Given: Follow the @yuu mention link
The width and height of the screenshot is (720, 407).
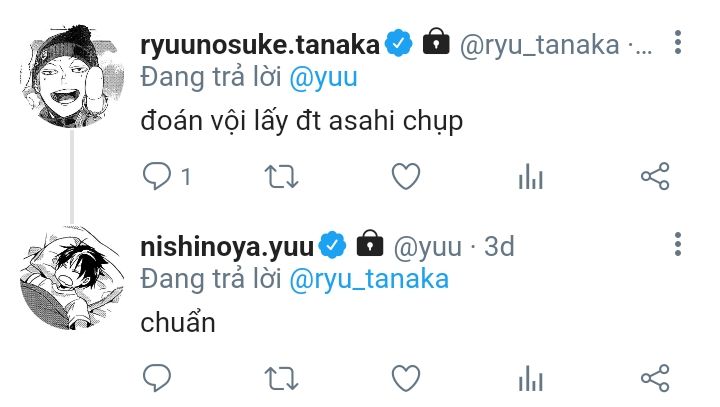Looking at the screenshot, I should (x=323, y=77).
